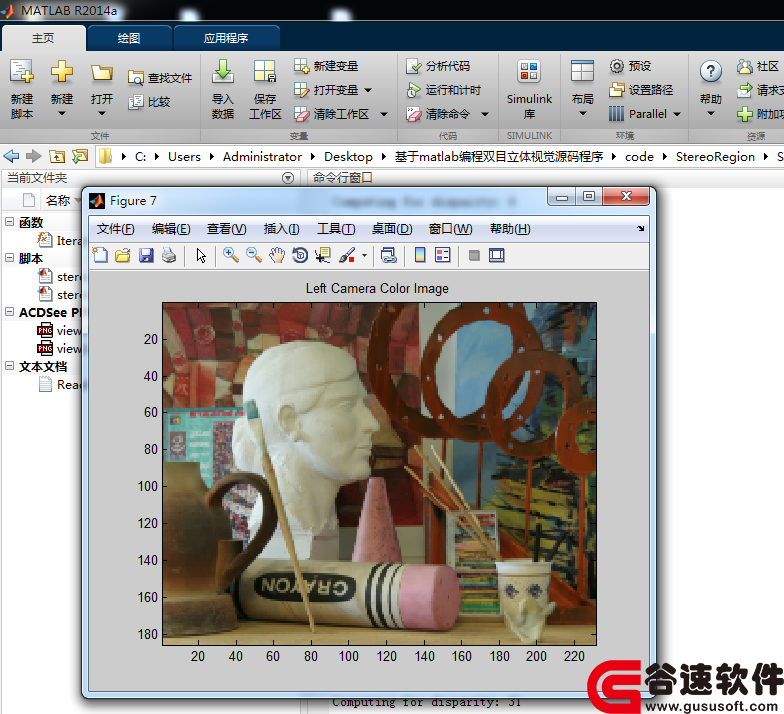
Task: Switch to the 主页 ribbon tab
Action: point(43,38)
